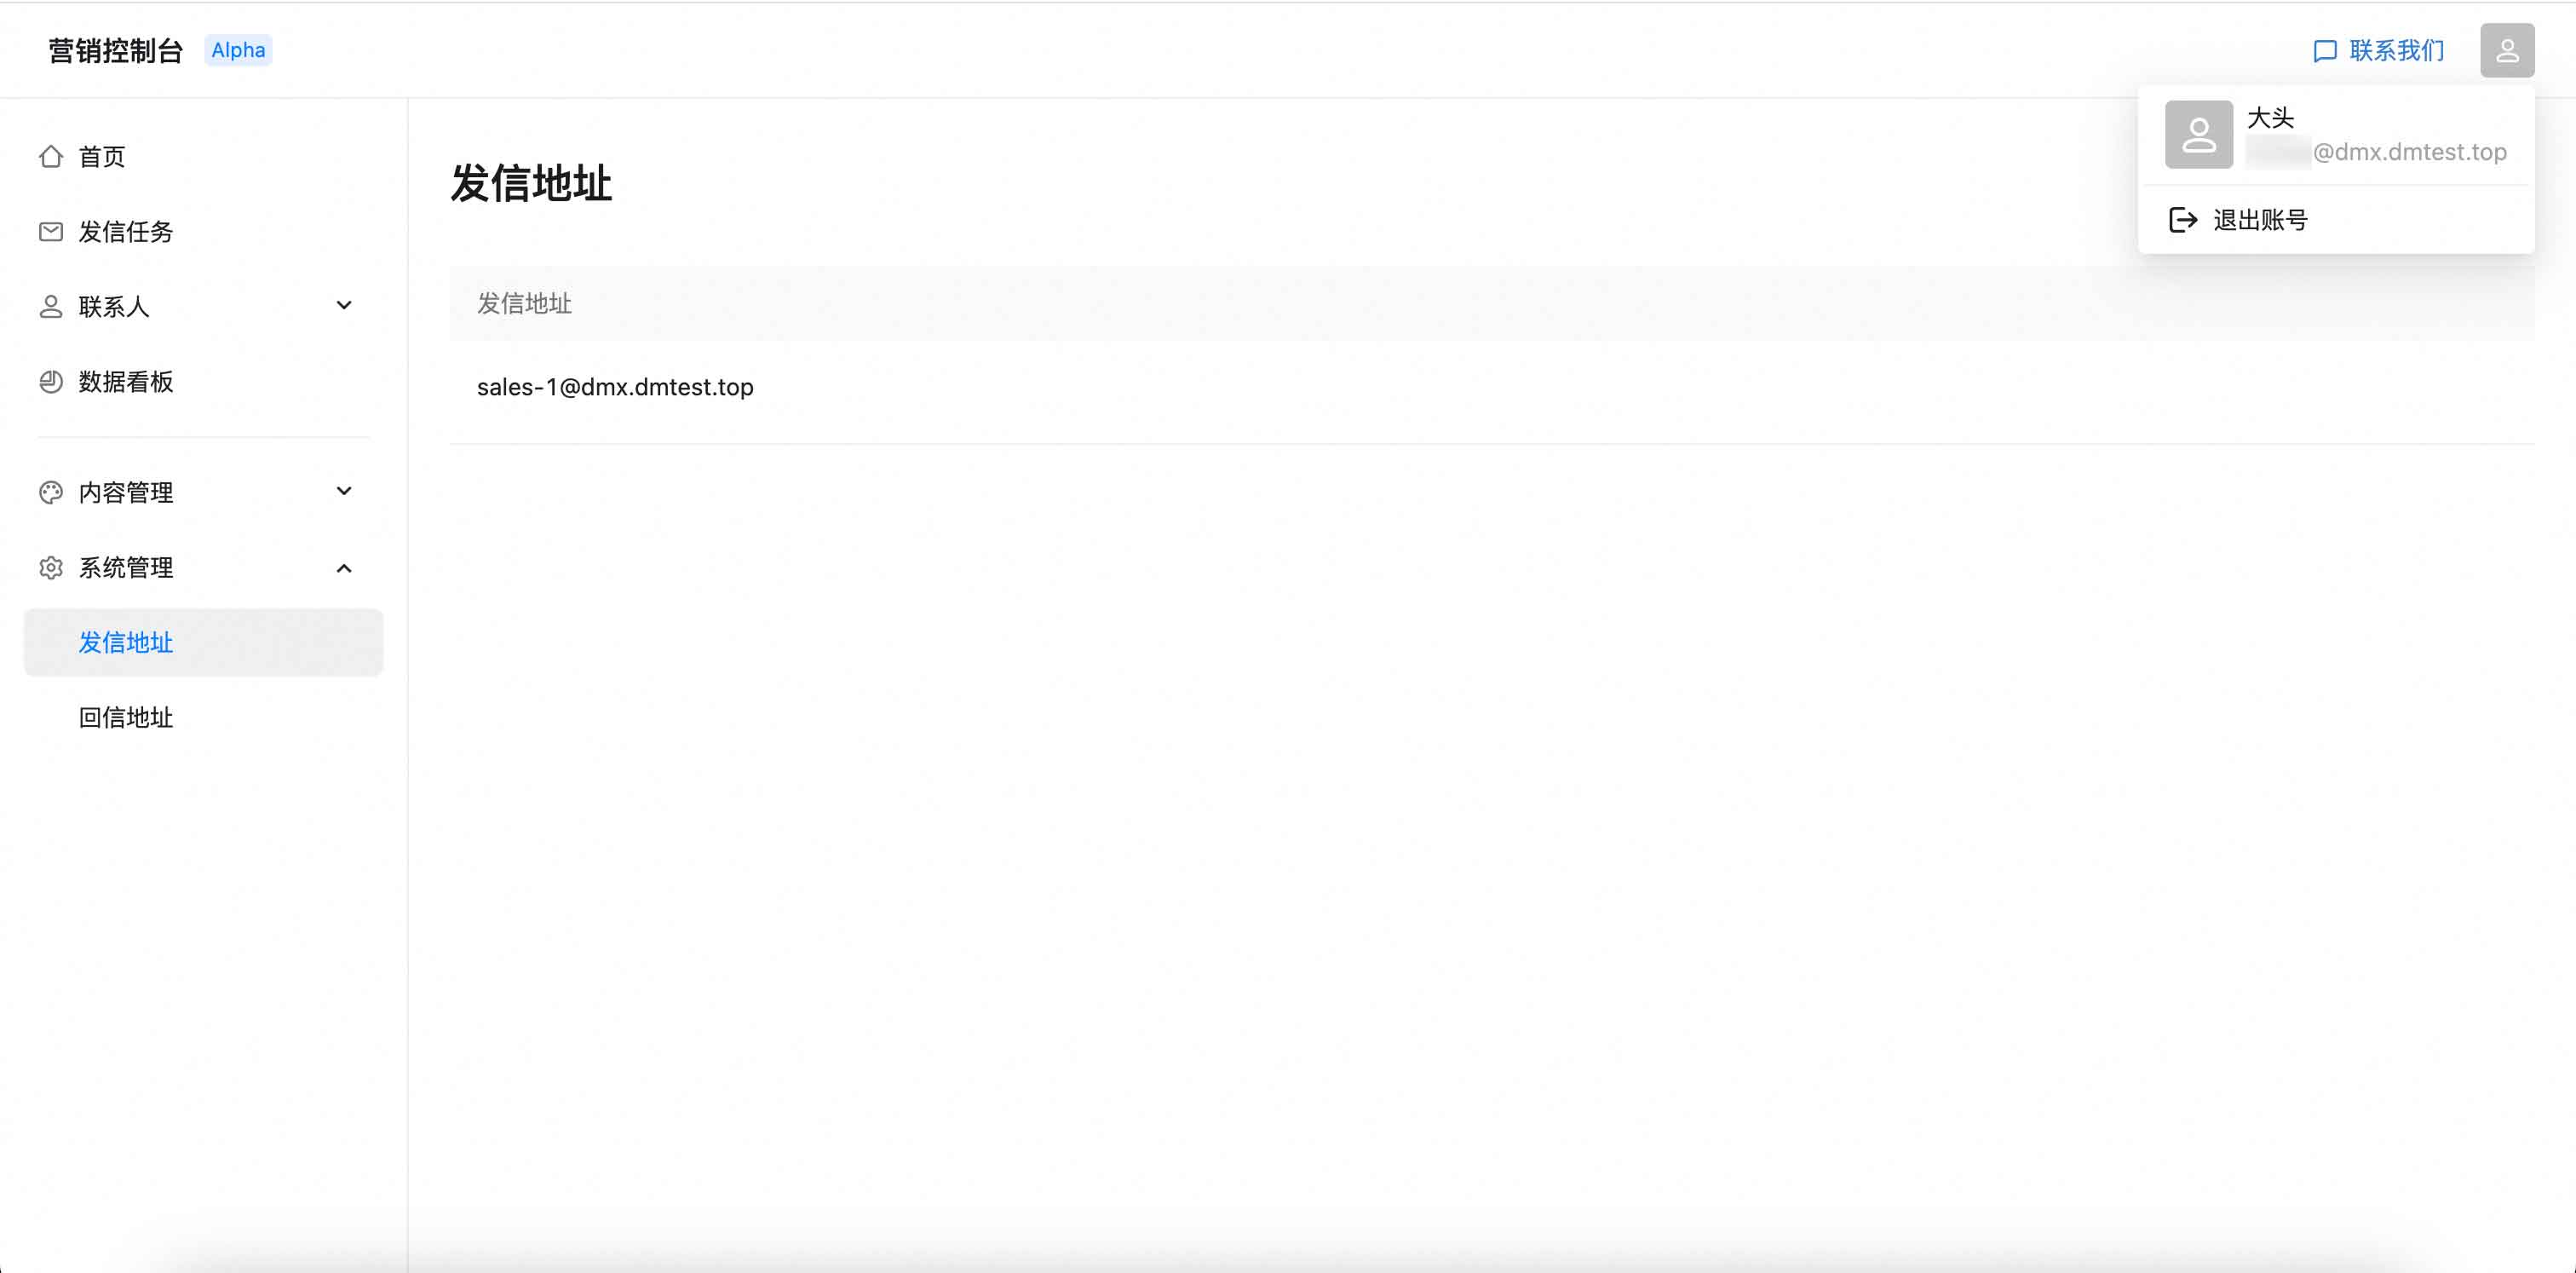Click the 营销控制台 title
This screenshot has height=1273, width=2576.
tap(116, 50)
